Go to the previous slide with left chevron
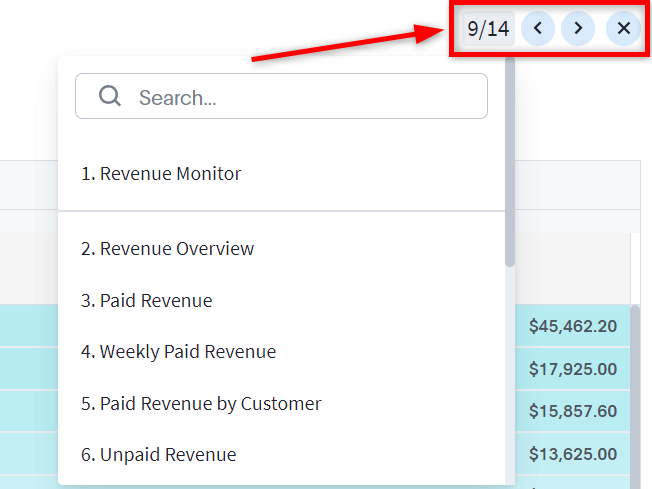 (538, 28)
